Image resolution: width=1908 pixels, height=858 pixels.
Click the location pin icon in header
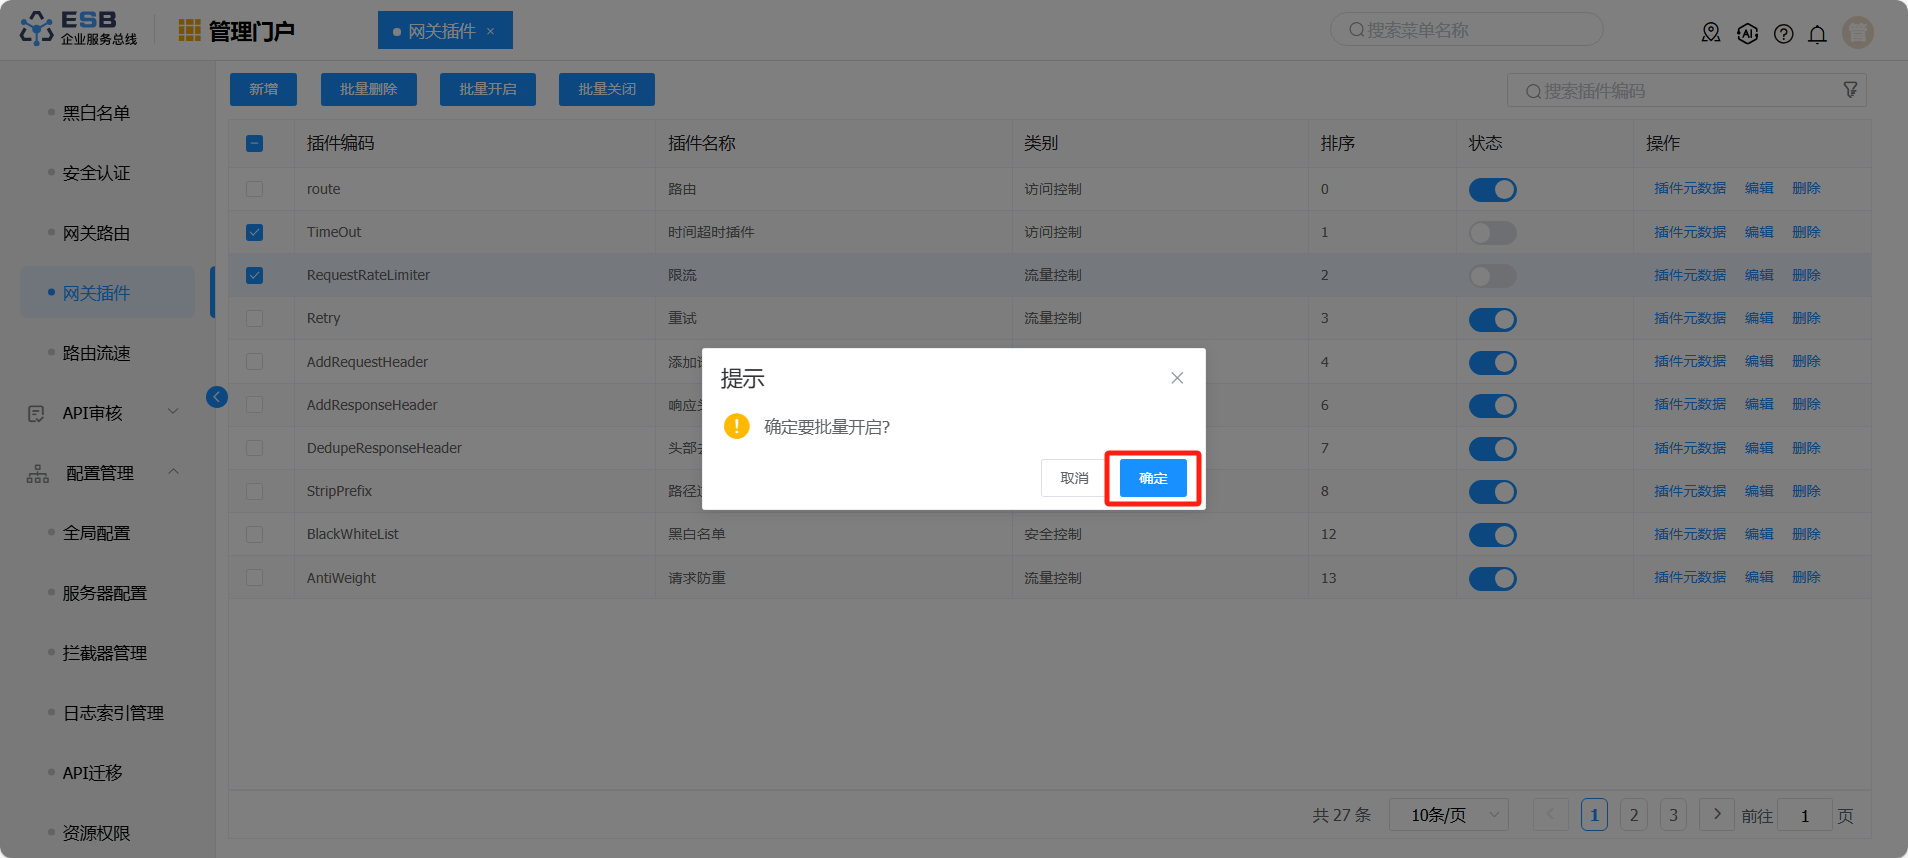pyautogui.click(x=1711, y=33)
